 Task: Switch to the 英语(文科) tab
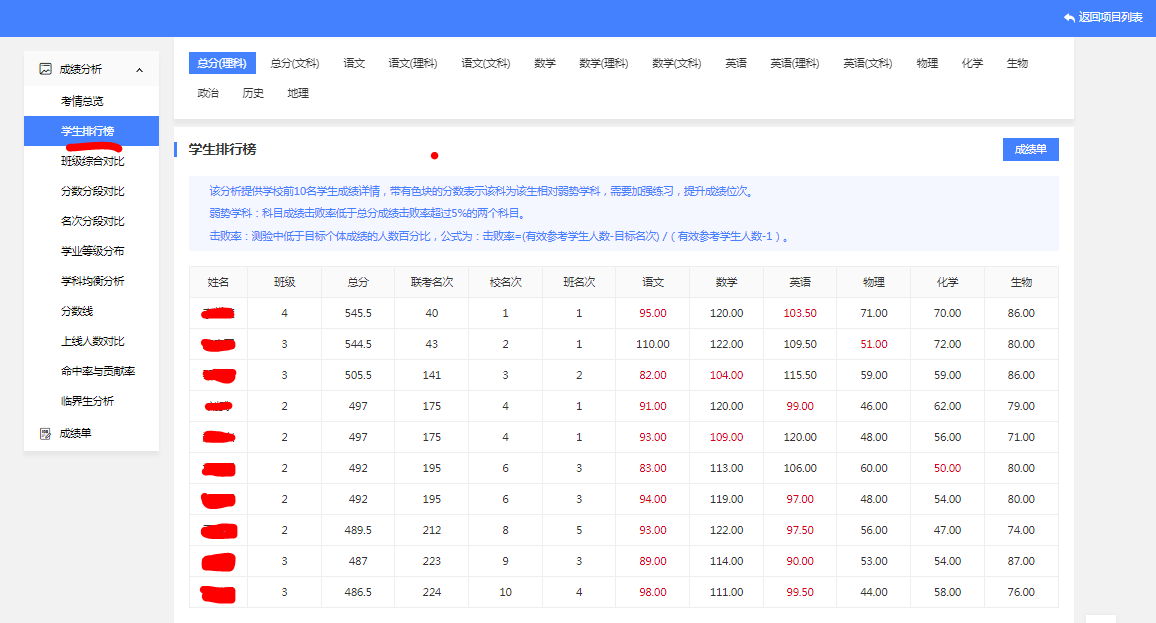[867, 63]
